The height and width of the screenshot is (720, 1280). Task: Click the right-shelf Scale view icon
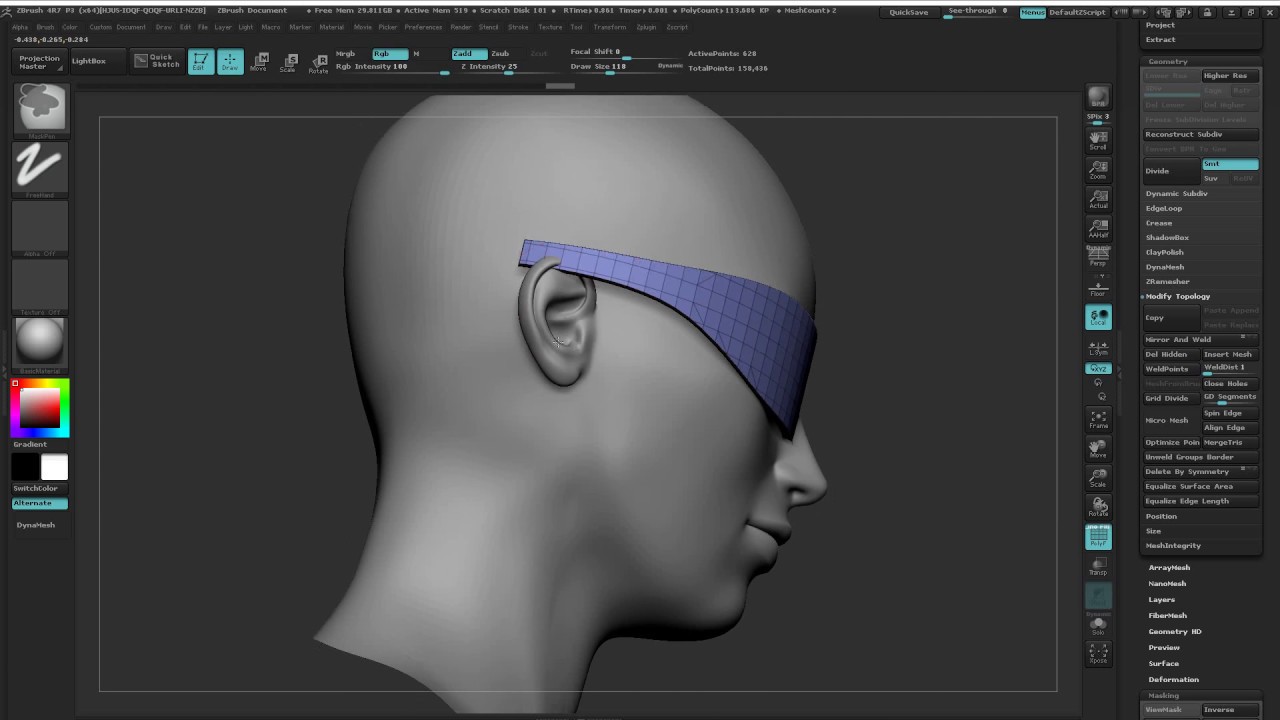(x=1098, y=478)
